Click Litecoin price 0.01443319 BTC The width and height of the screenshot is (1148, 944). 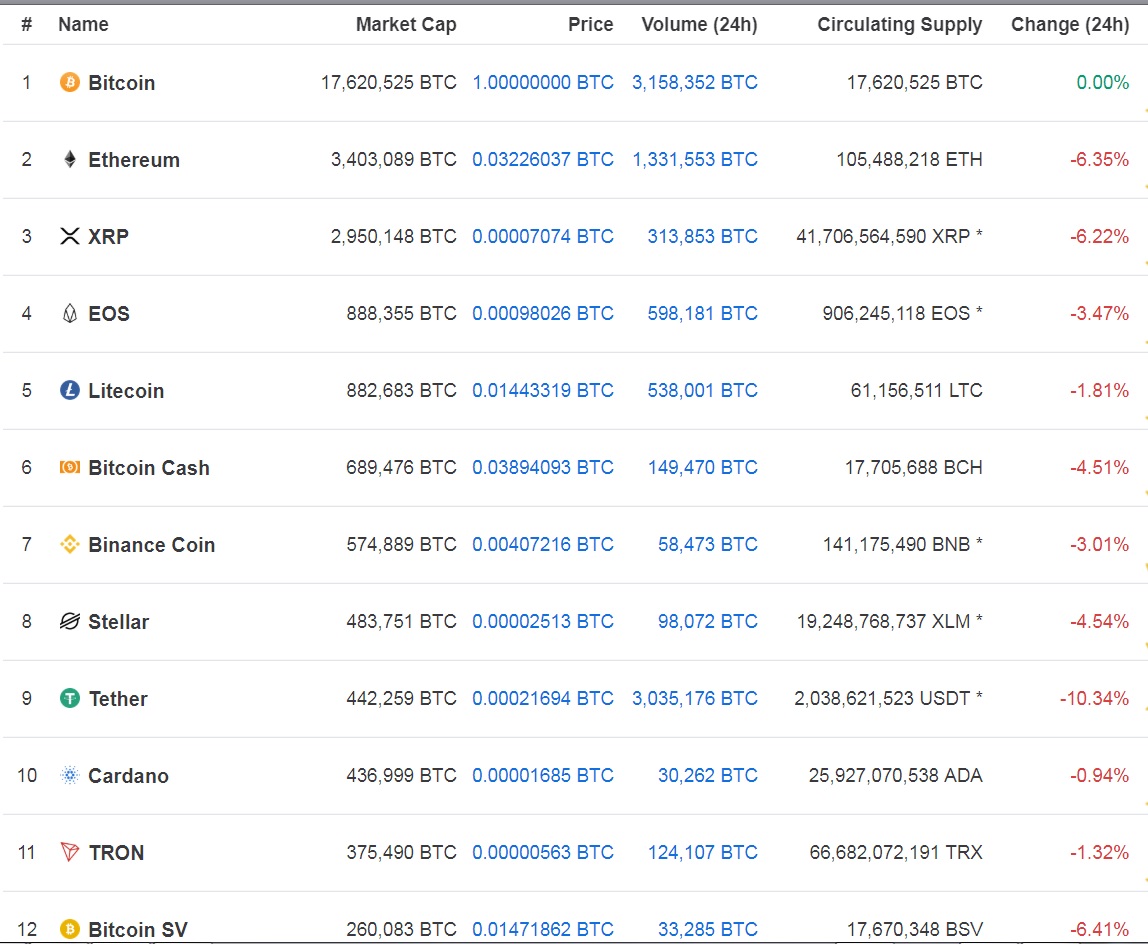[543, 390]
